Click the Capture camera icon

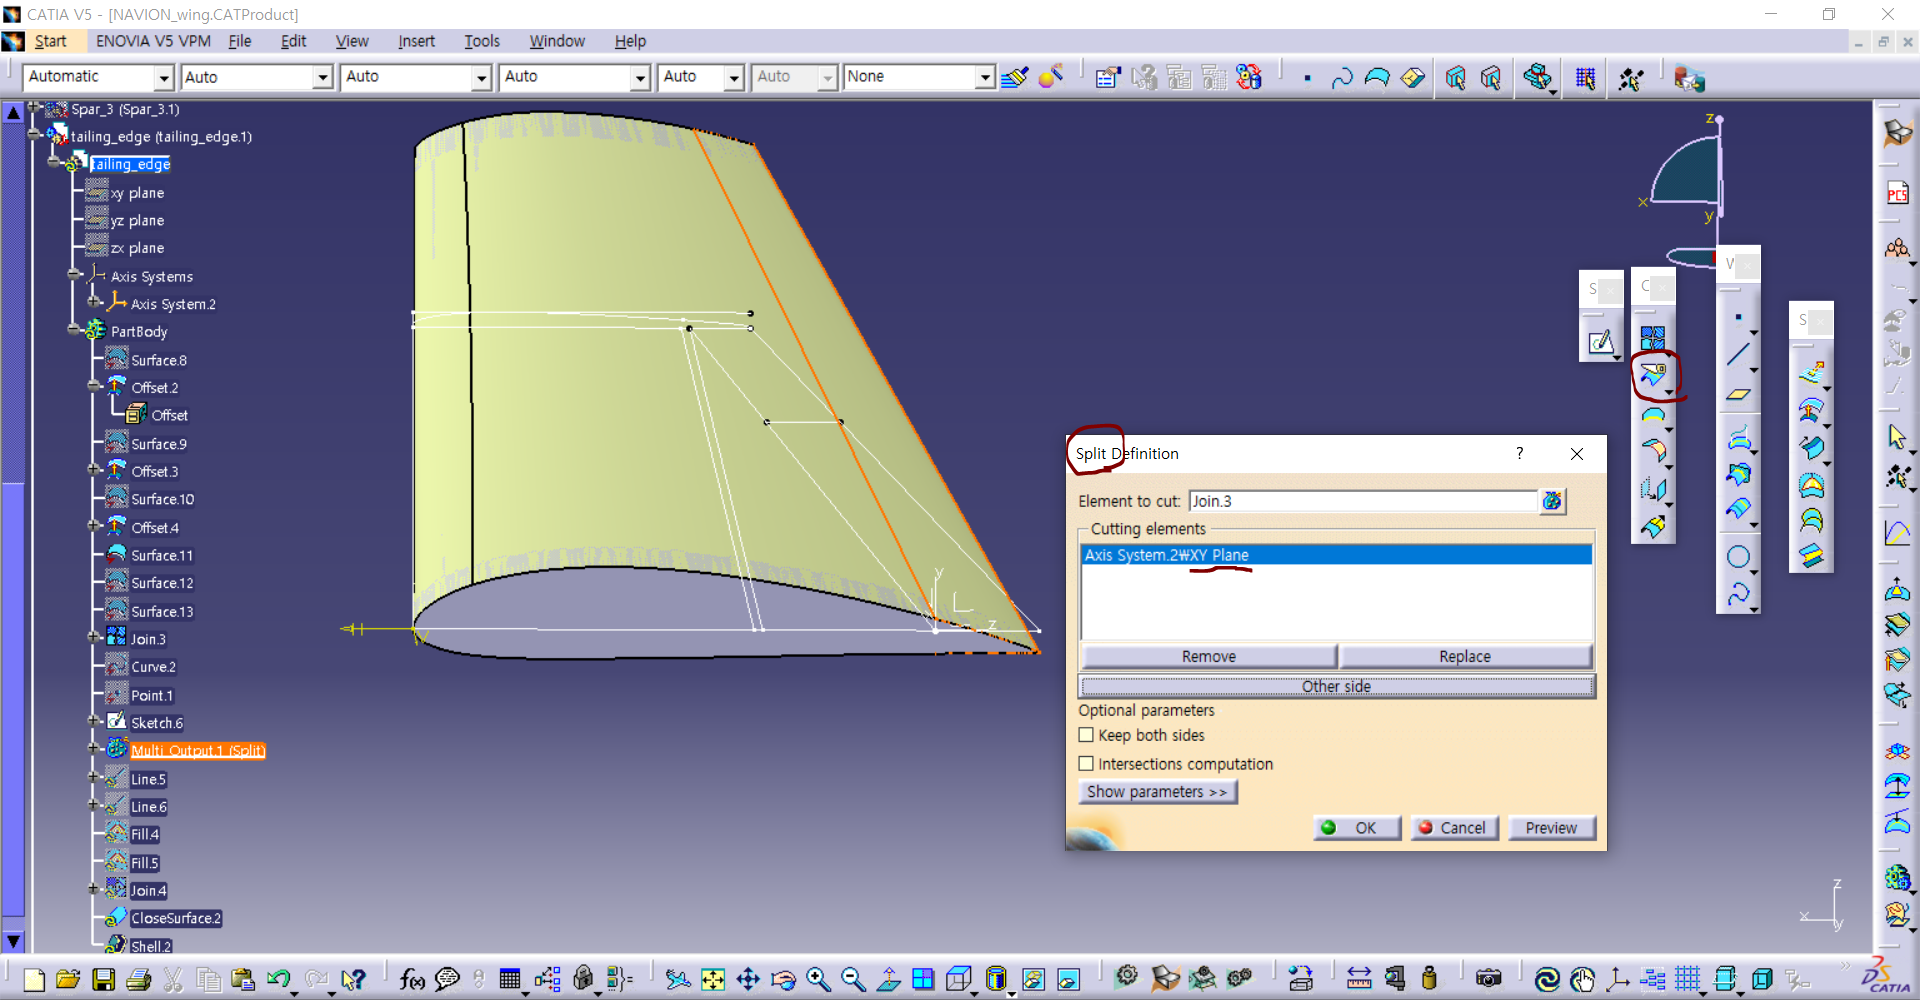click(x=1488, y=978)
